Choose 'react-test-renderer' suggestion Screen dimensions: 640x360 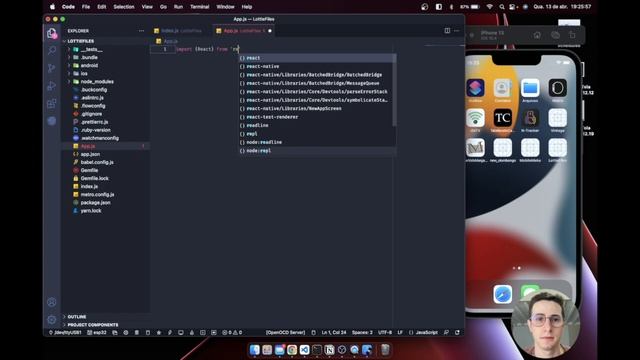click(316, 117)
